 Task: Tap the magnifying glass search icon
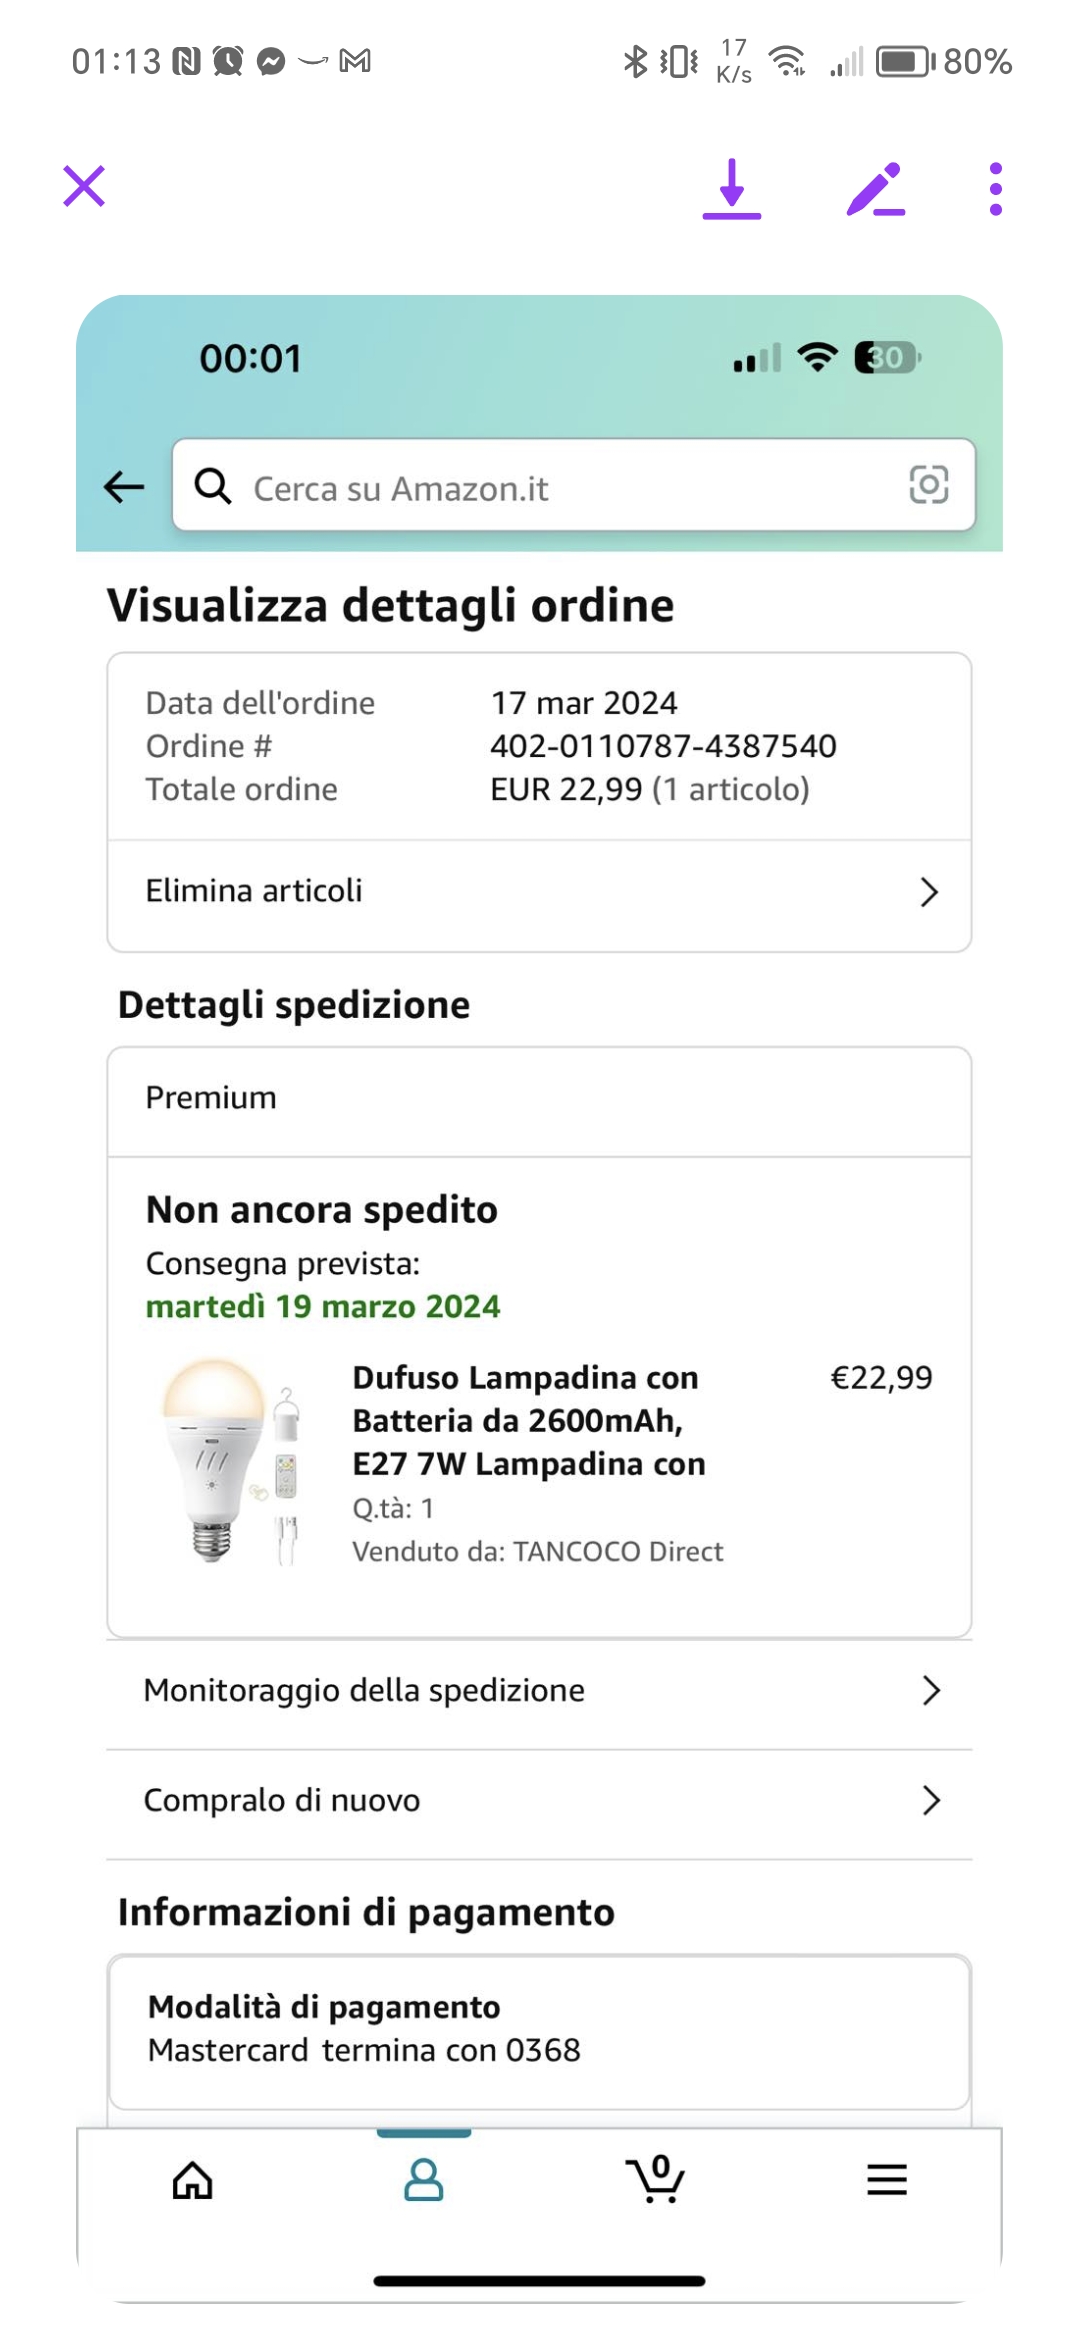[213, 487]
